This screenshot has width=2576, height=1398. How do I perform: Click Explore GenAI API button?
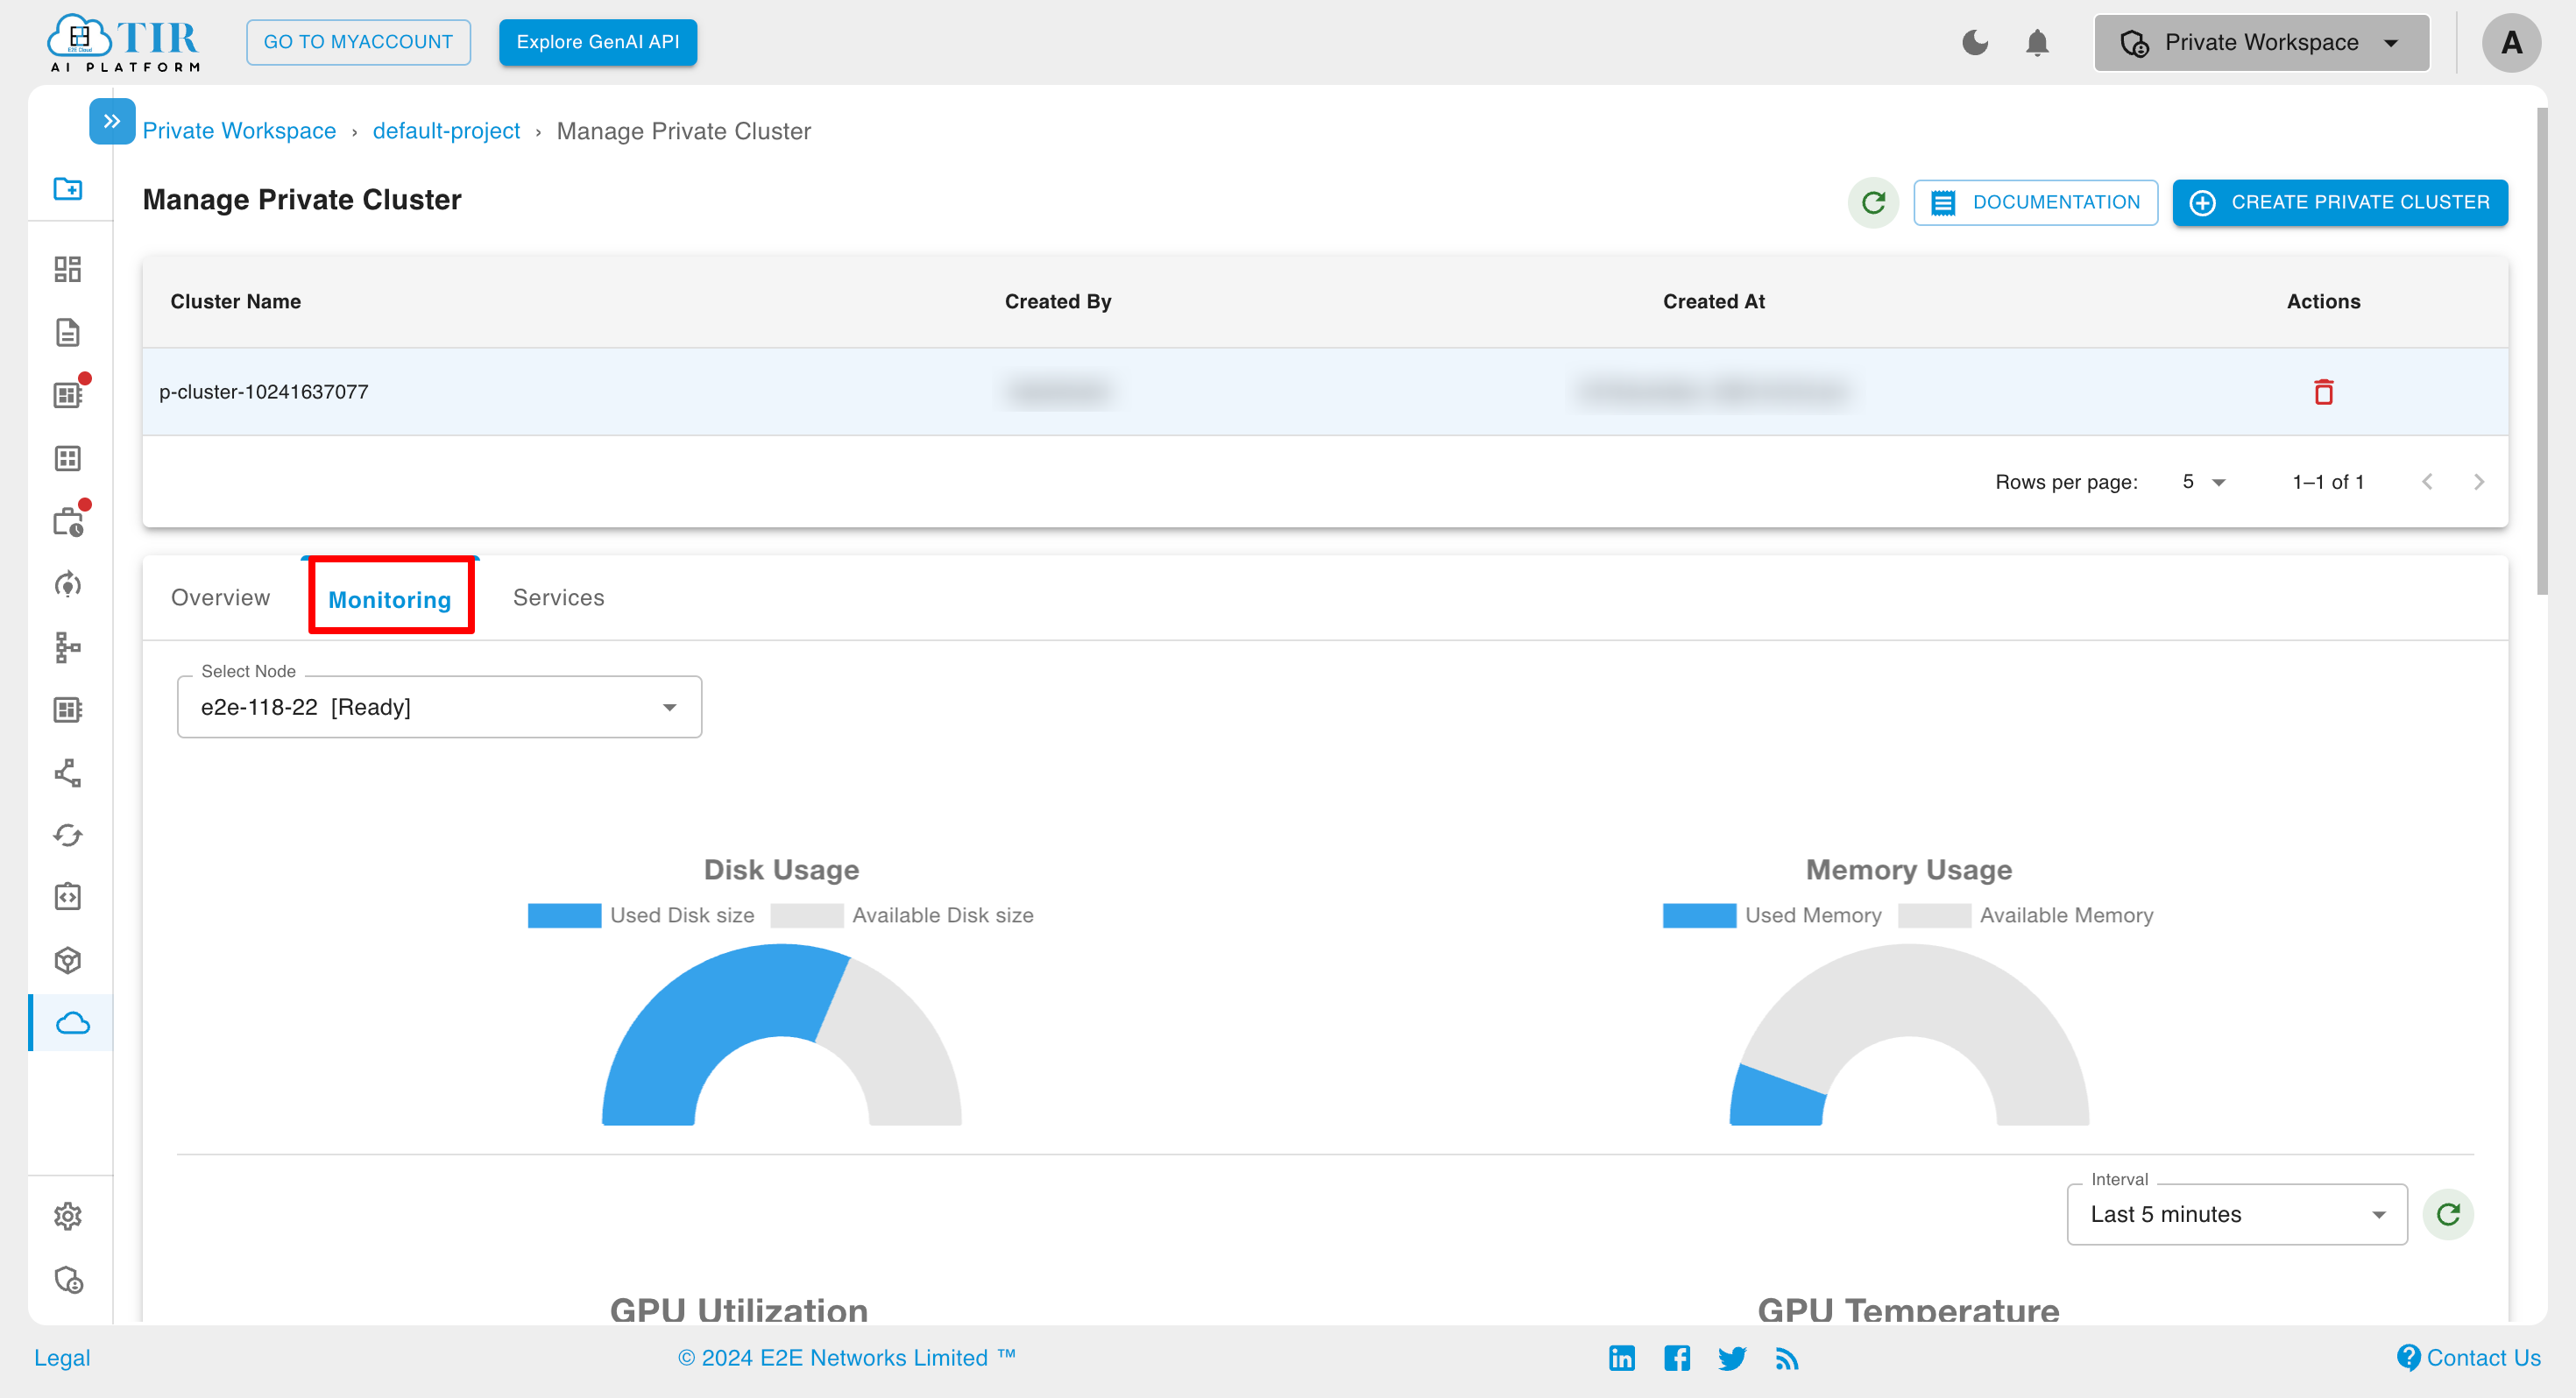pyautogui.click(x=598, y=42)
